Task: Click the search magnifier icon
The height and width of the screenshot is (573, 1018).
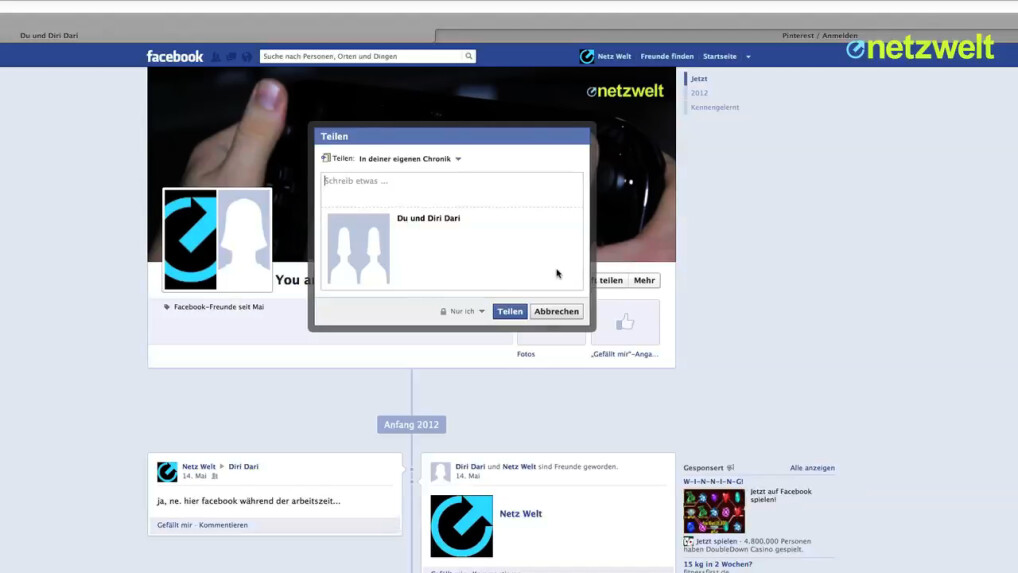Action: (x=468, y=57)
